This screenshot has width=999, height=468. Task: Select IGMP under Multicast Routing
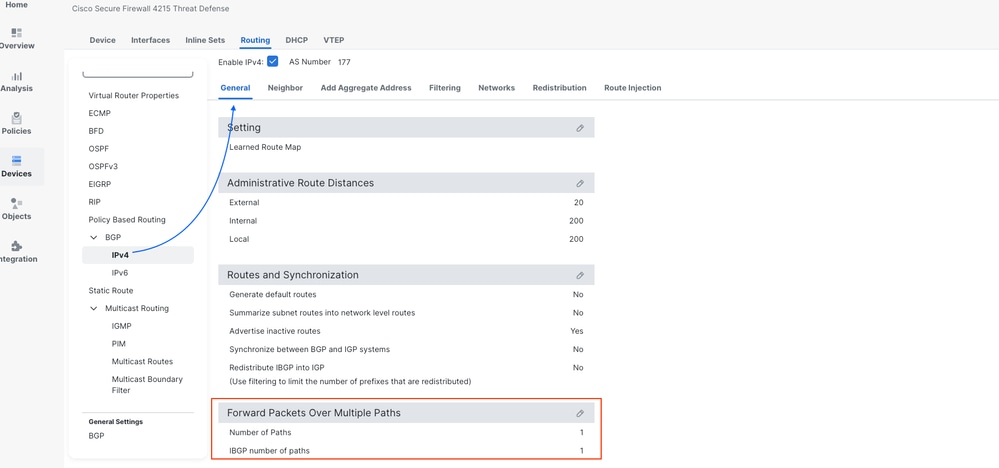point(122,326)
